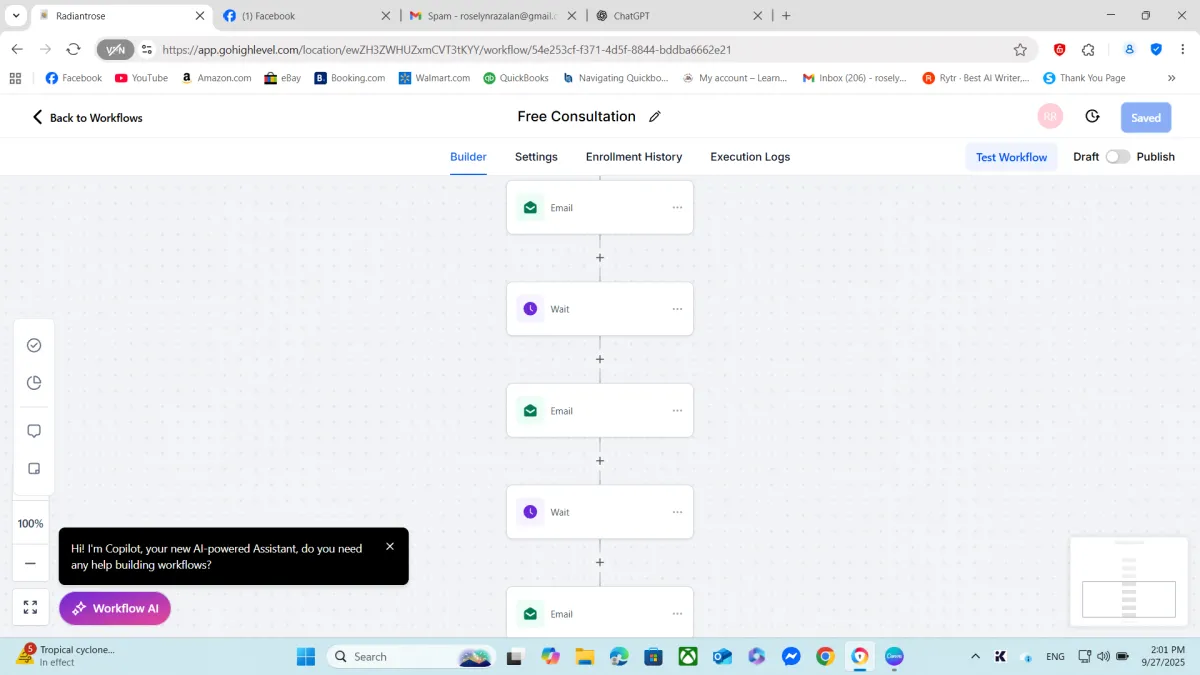
Task: Open options menu of the bottom Email step
Action: (x=677, y=614)
